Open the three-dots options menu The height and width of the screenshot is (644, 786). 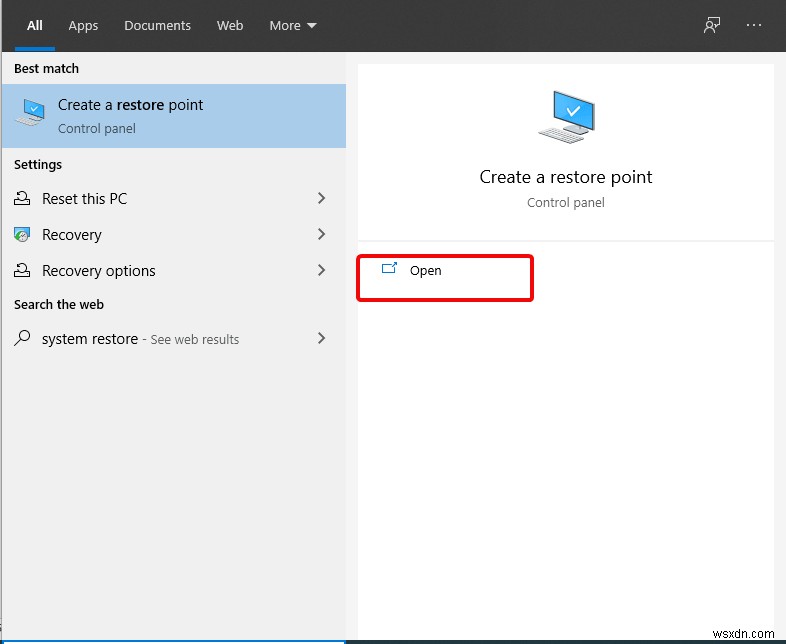[753, 25]
